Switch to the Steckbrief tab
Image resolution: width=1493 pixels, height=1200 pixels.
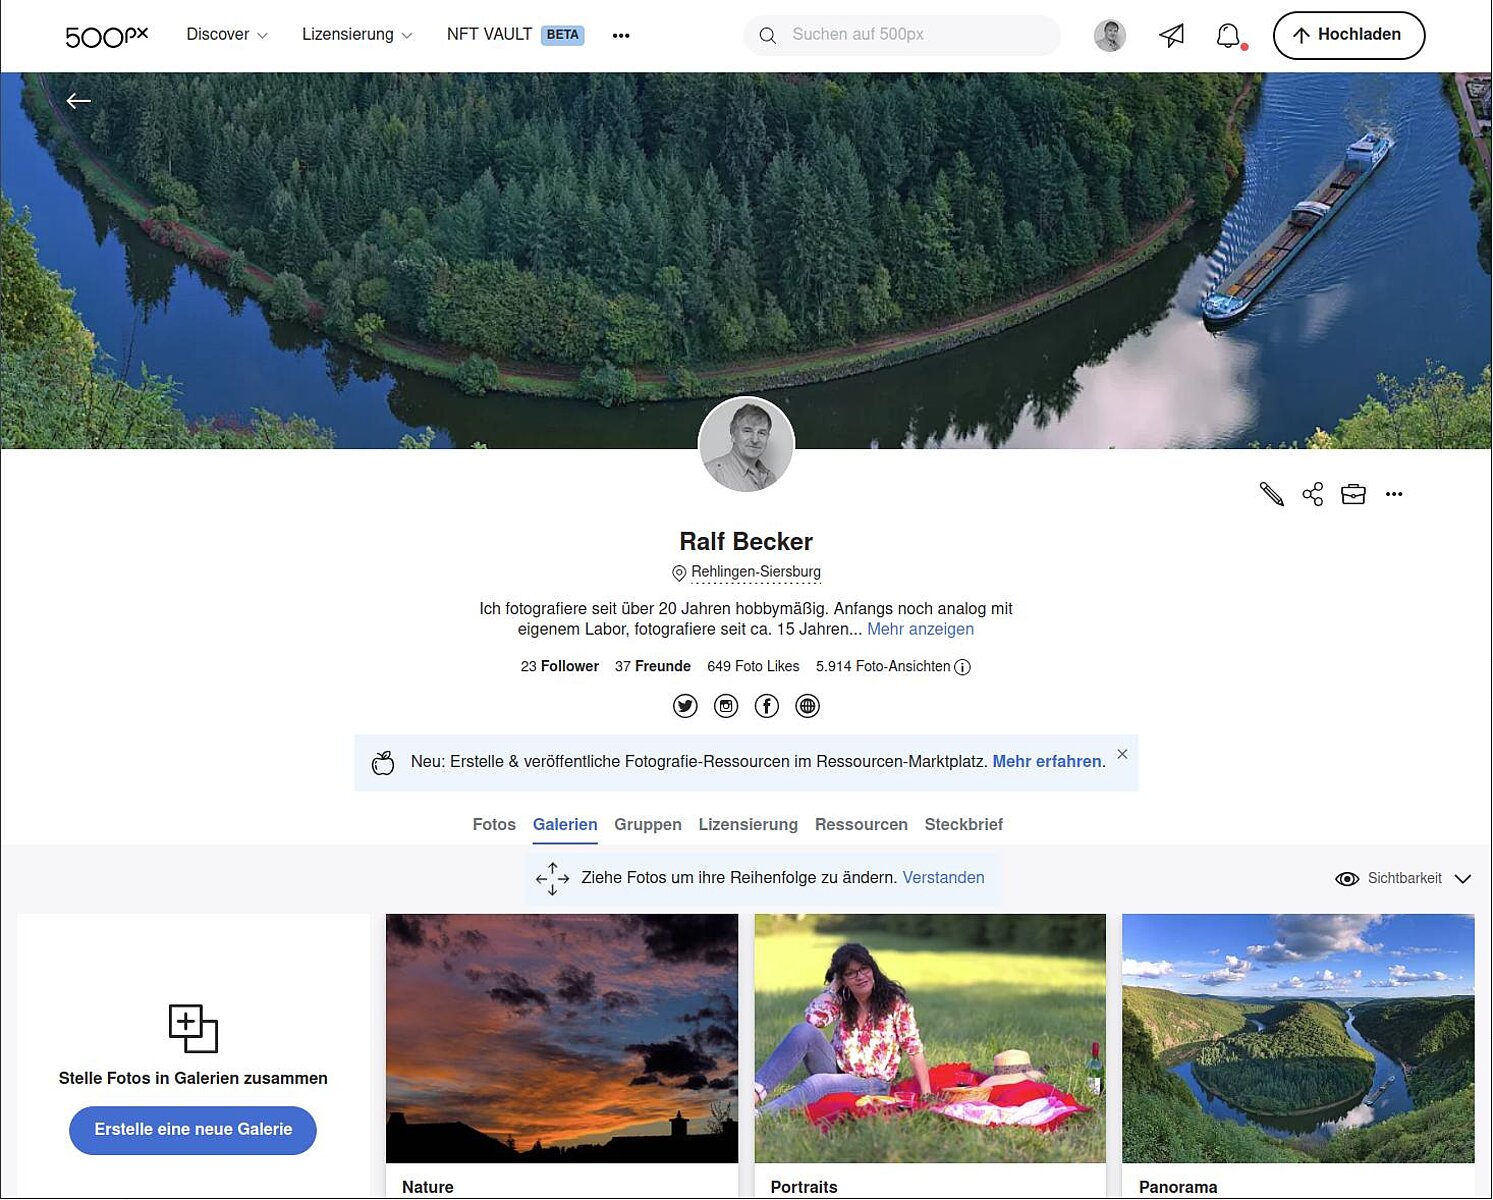coord(963,825)
